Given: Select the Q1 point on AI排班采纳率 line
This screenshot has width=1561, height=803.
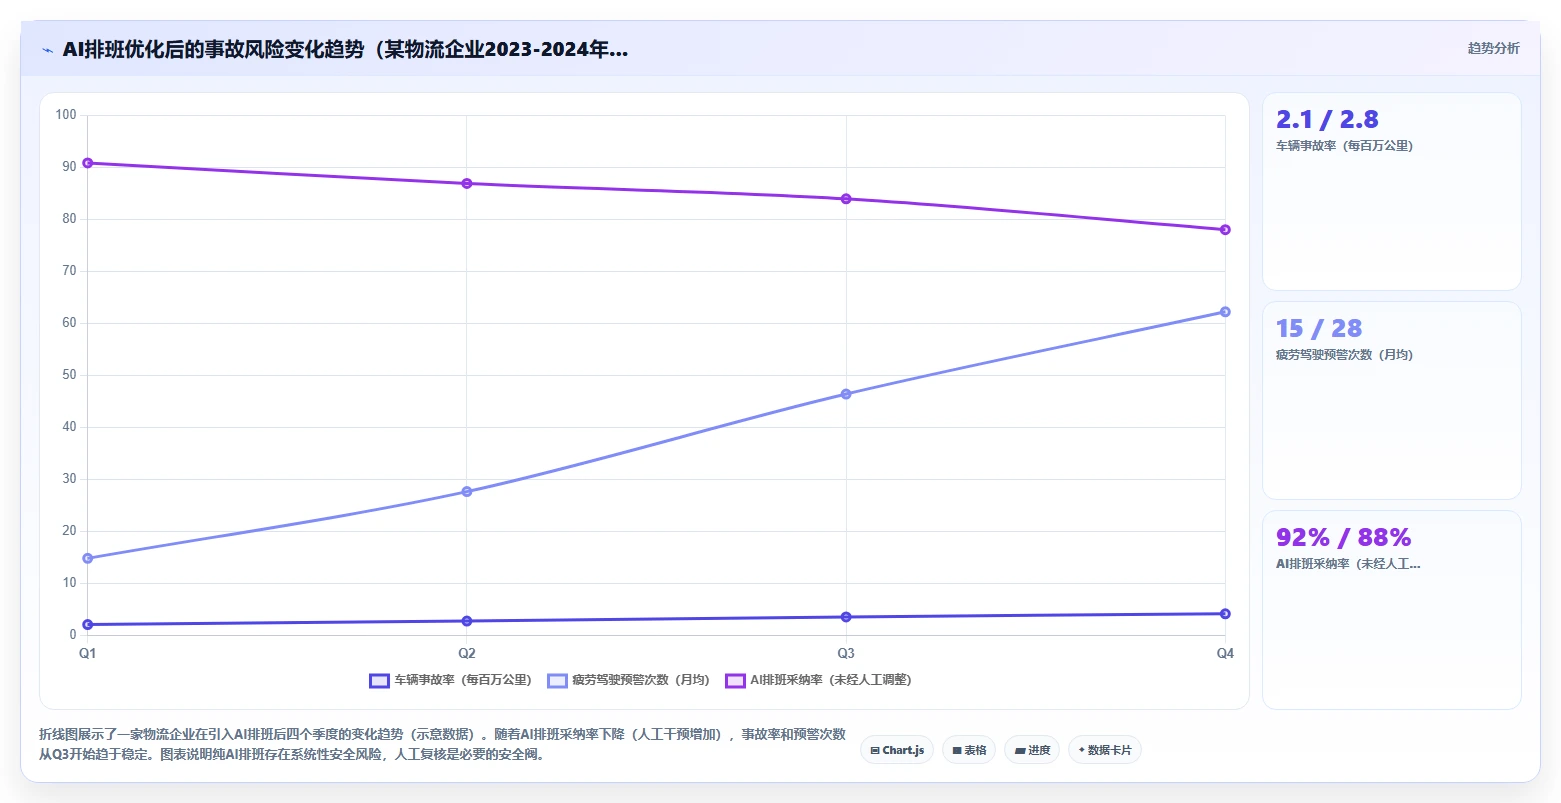Looking at the screenshot, I should pos(88,163).
